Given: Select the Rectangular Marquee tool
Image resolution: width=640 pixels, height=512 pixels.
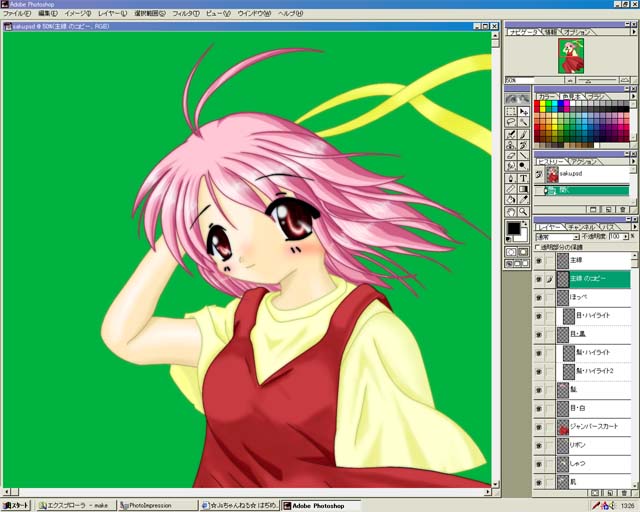Looking at the screenshot, I should point(511,111).
